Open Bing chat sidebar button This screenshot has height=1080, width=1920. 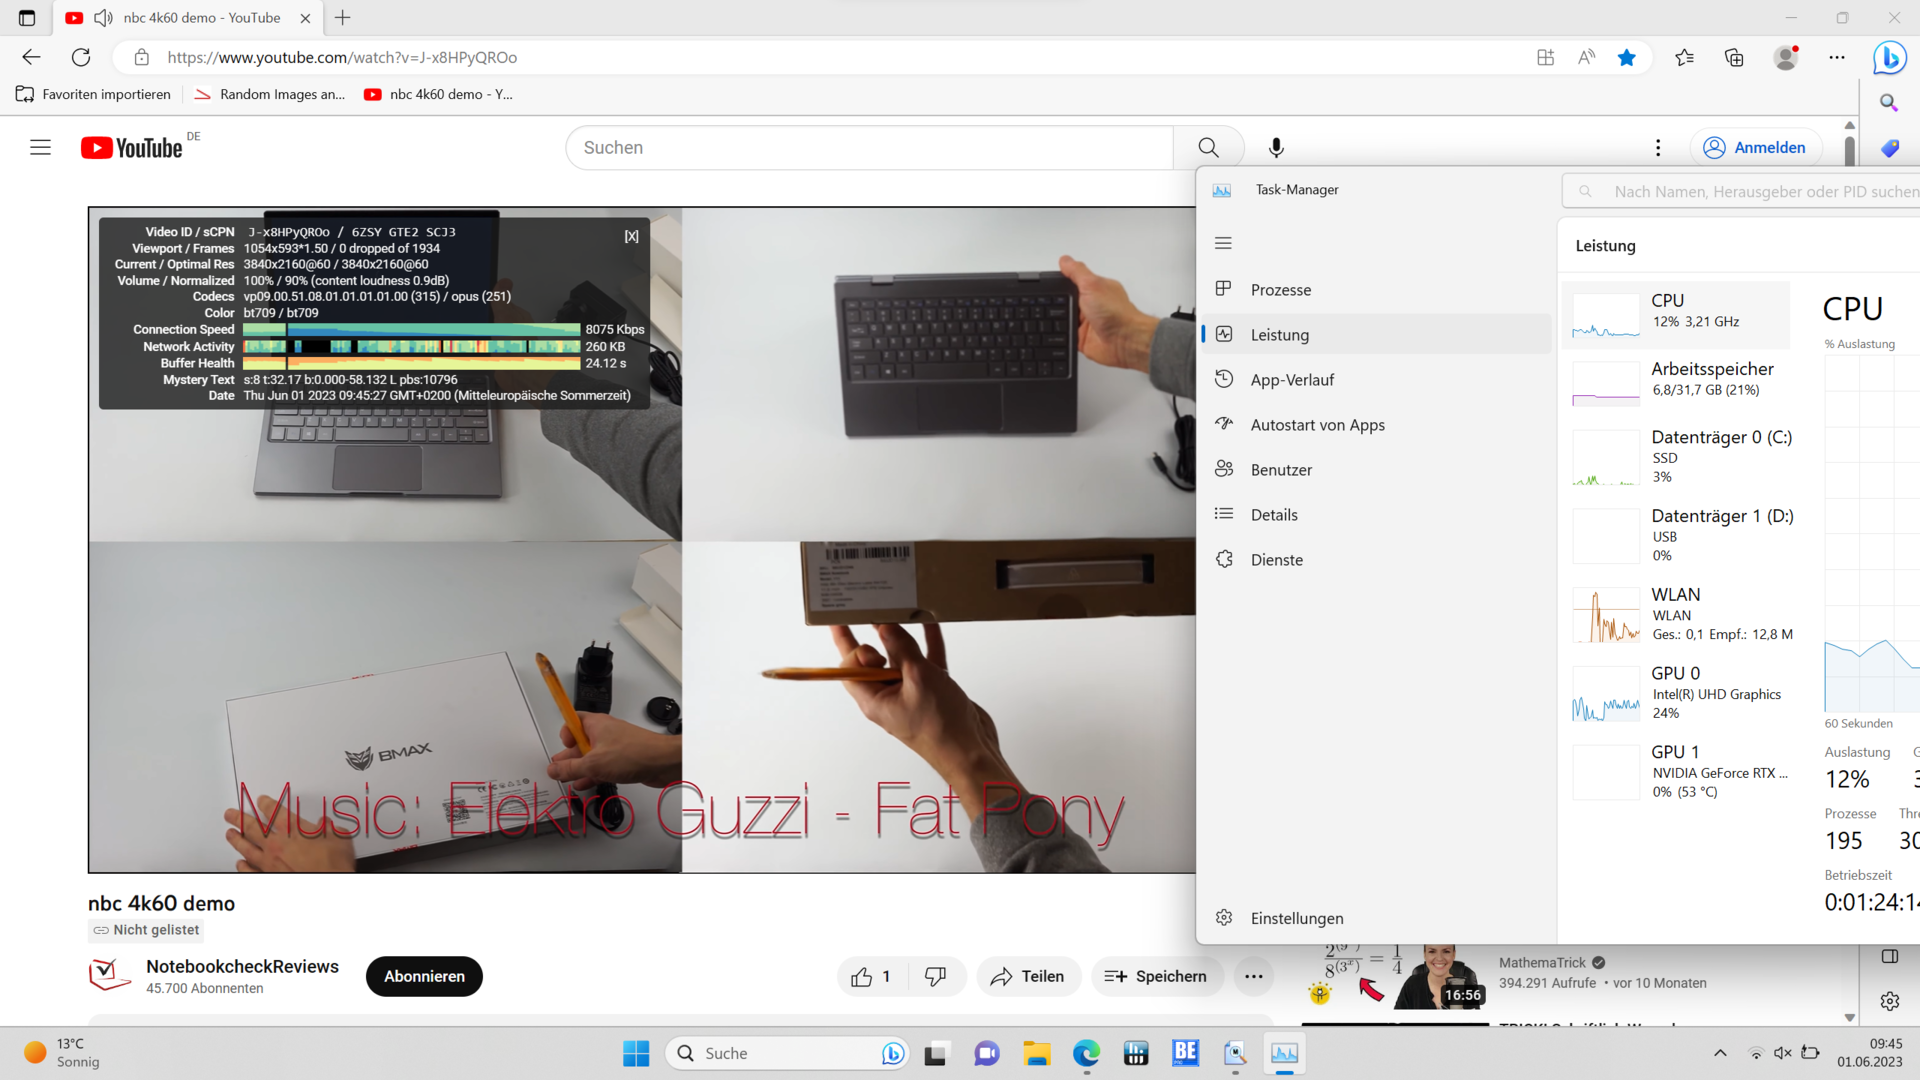1889,58
